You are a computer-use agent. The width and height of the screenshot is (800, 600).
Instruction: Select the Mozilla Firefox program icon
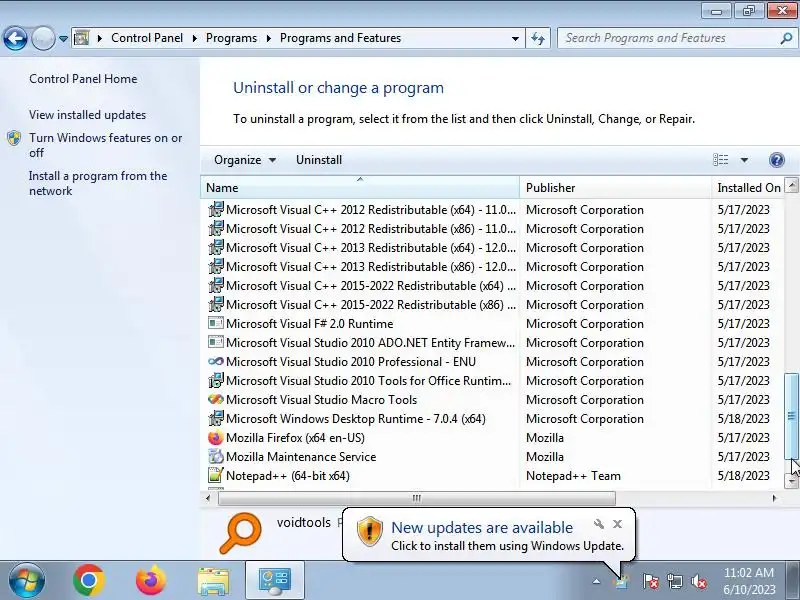pos(216,437)
